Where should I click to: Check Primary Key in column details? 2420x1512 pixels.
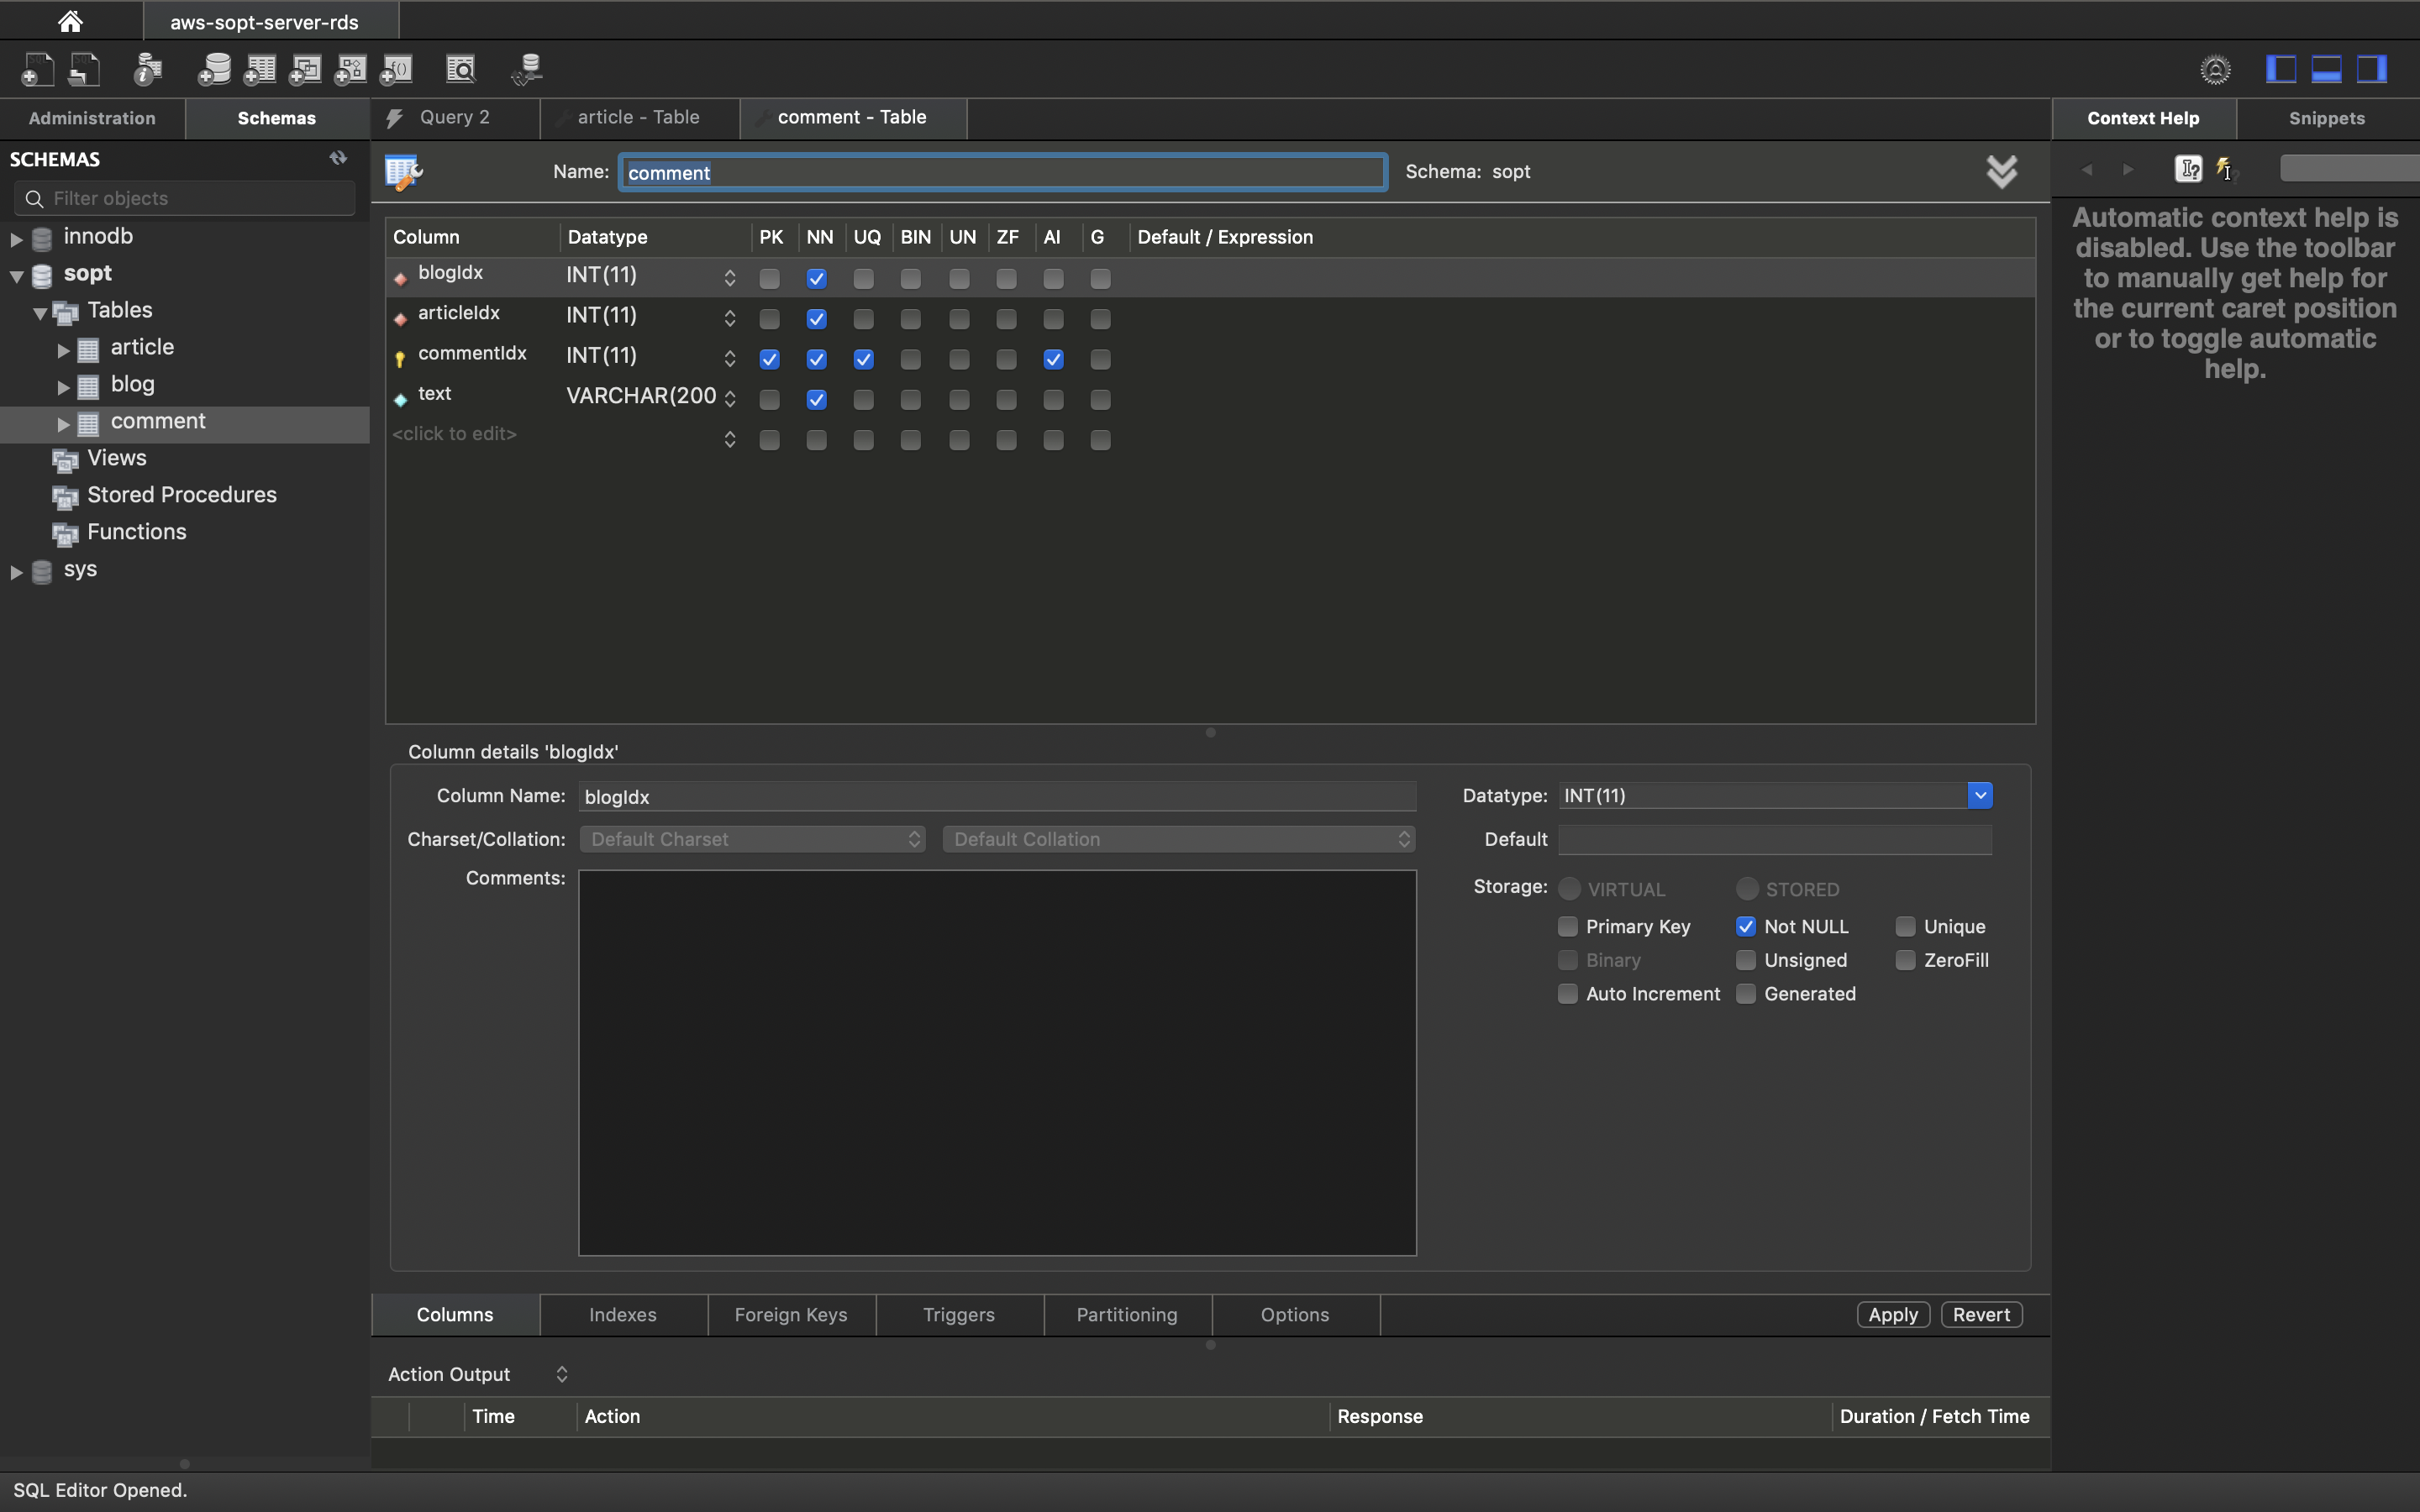pos(1568,926)
